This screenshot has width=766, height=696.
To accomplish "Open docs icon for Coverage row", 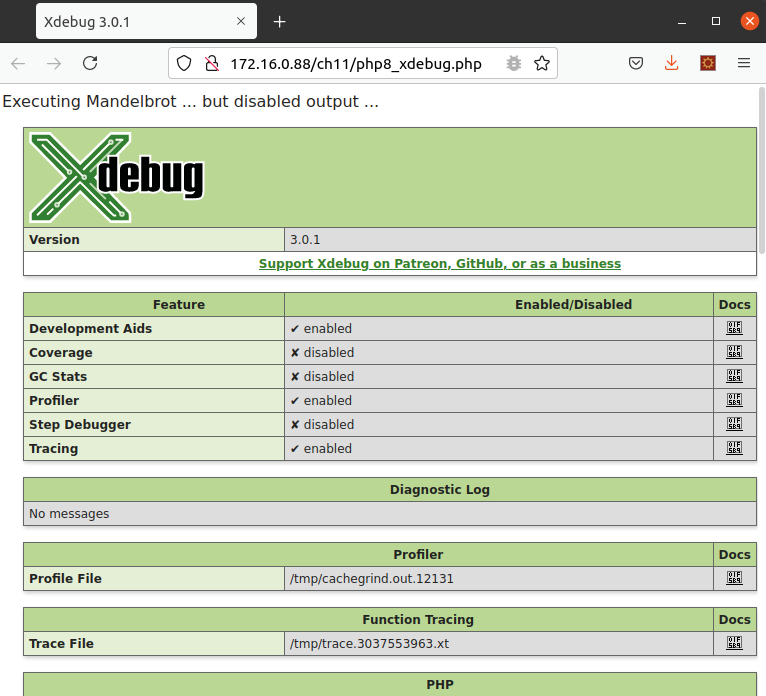I will pyautogui.click(x=734, y=352).
